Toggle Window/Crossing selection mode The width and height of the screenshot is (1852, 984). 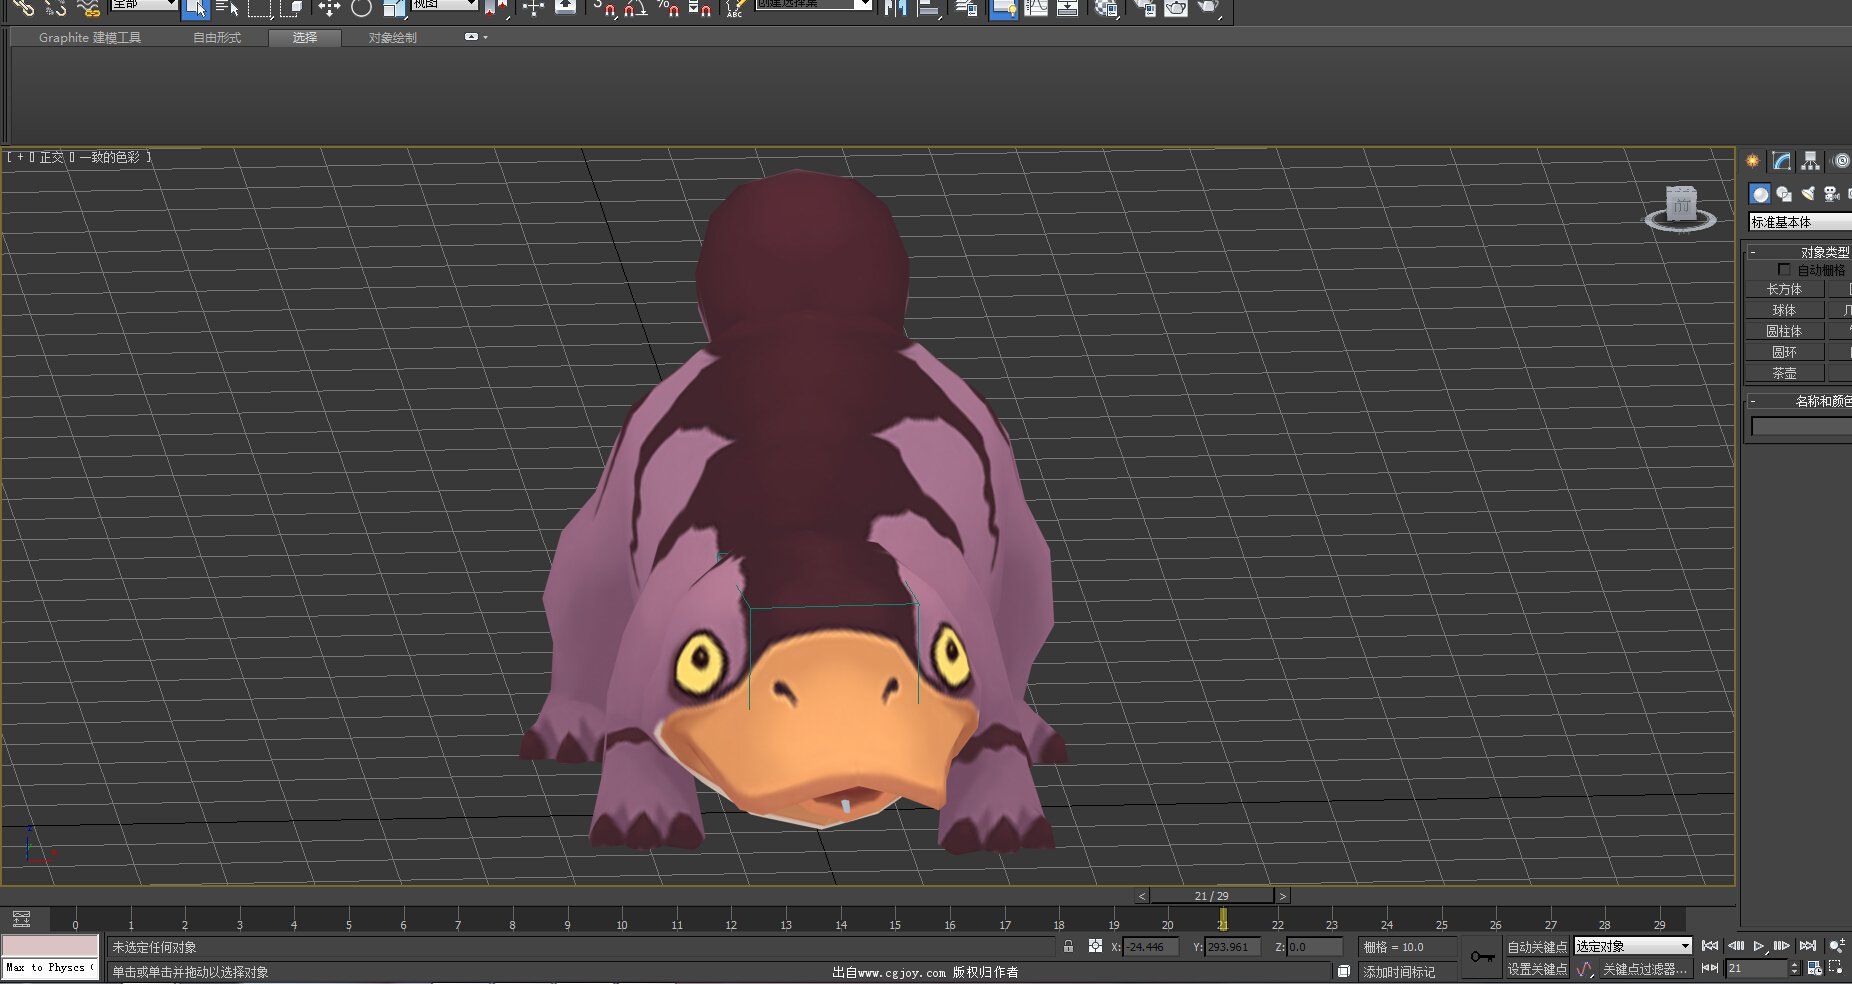point(292,8)
